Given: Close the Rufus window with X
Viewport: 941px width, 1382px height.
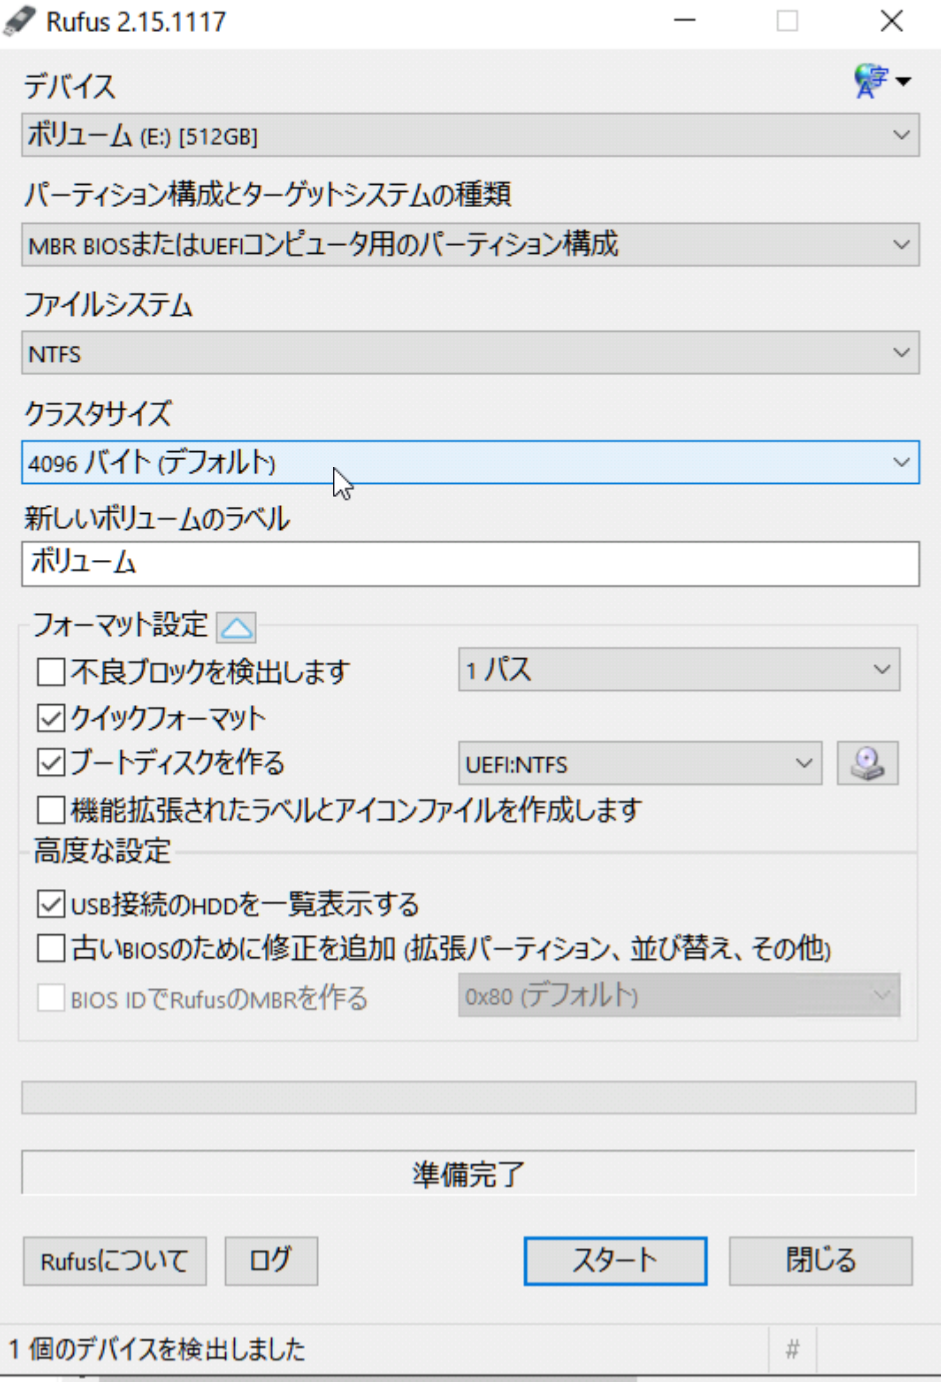Looking at the screenshot, I should click(x=891, y=21).
